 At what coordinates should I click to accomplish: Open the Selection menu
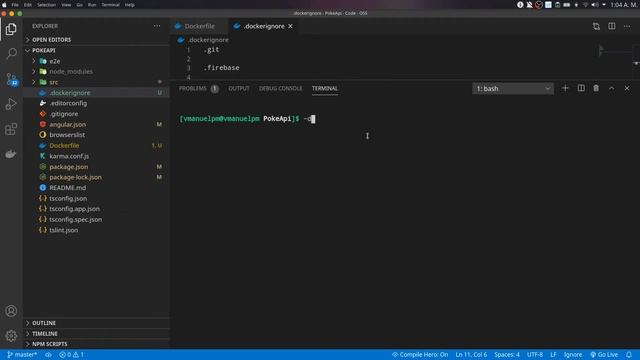point(47,5)
